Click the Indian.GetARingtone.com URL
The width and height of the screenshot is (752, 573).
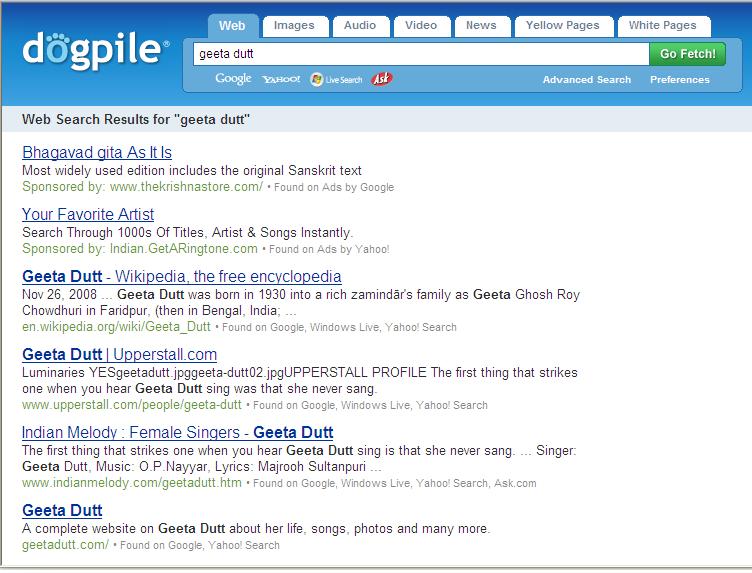coord(184,249)
